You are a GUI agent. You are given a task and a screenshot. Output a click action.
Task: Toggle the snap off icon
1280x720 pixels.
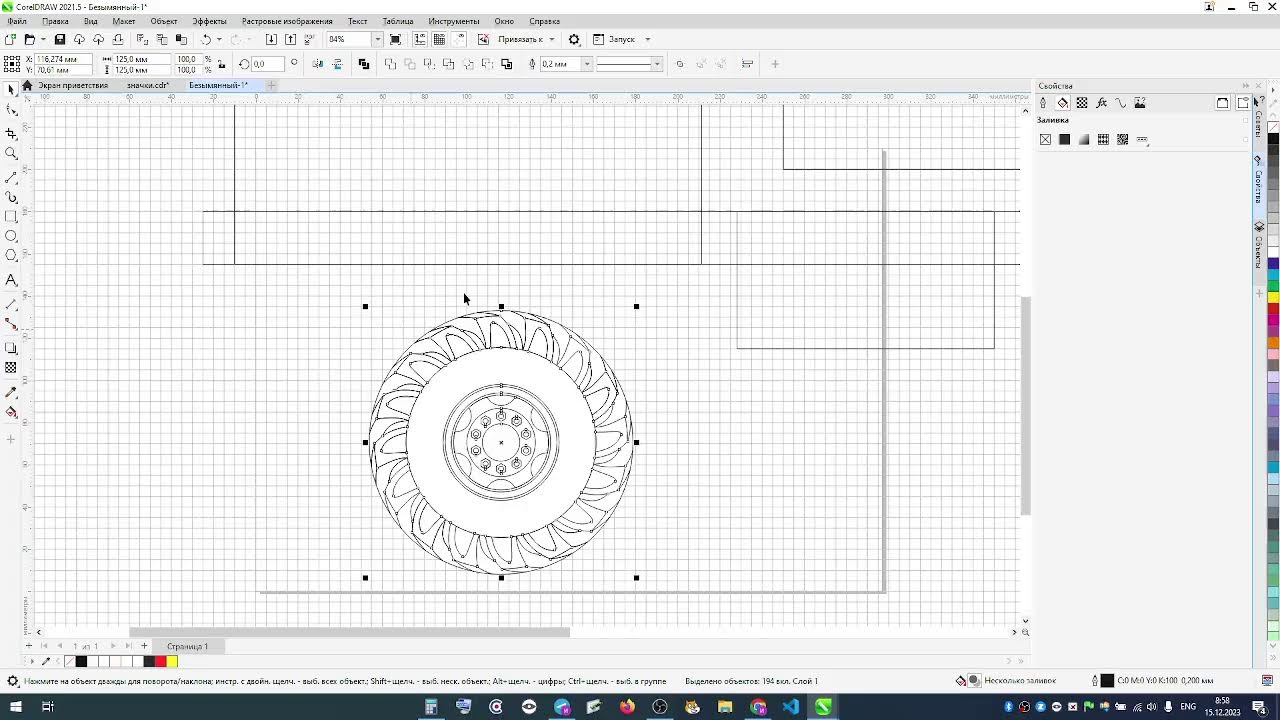(483, 39)
